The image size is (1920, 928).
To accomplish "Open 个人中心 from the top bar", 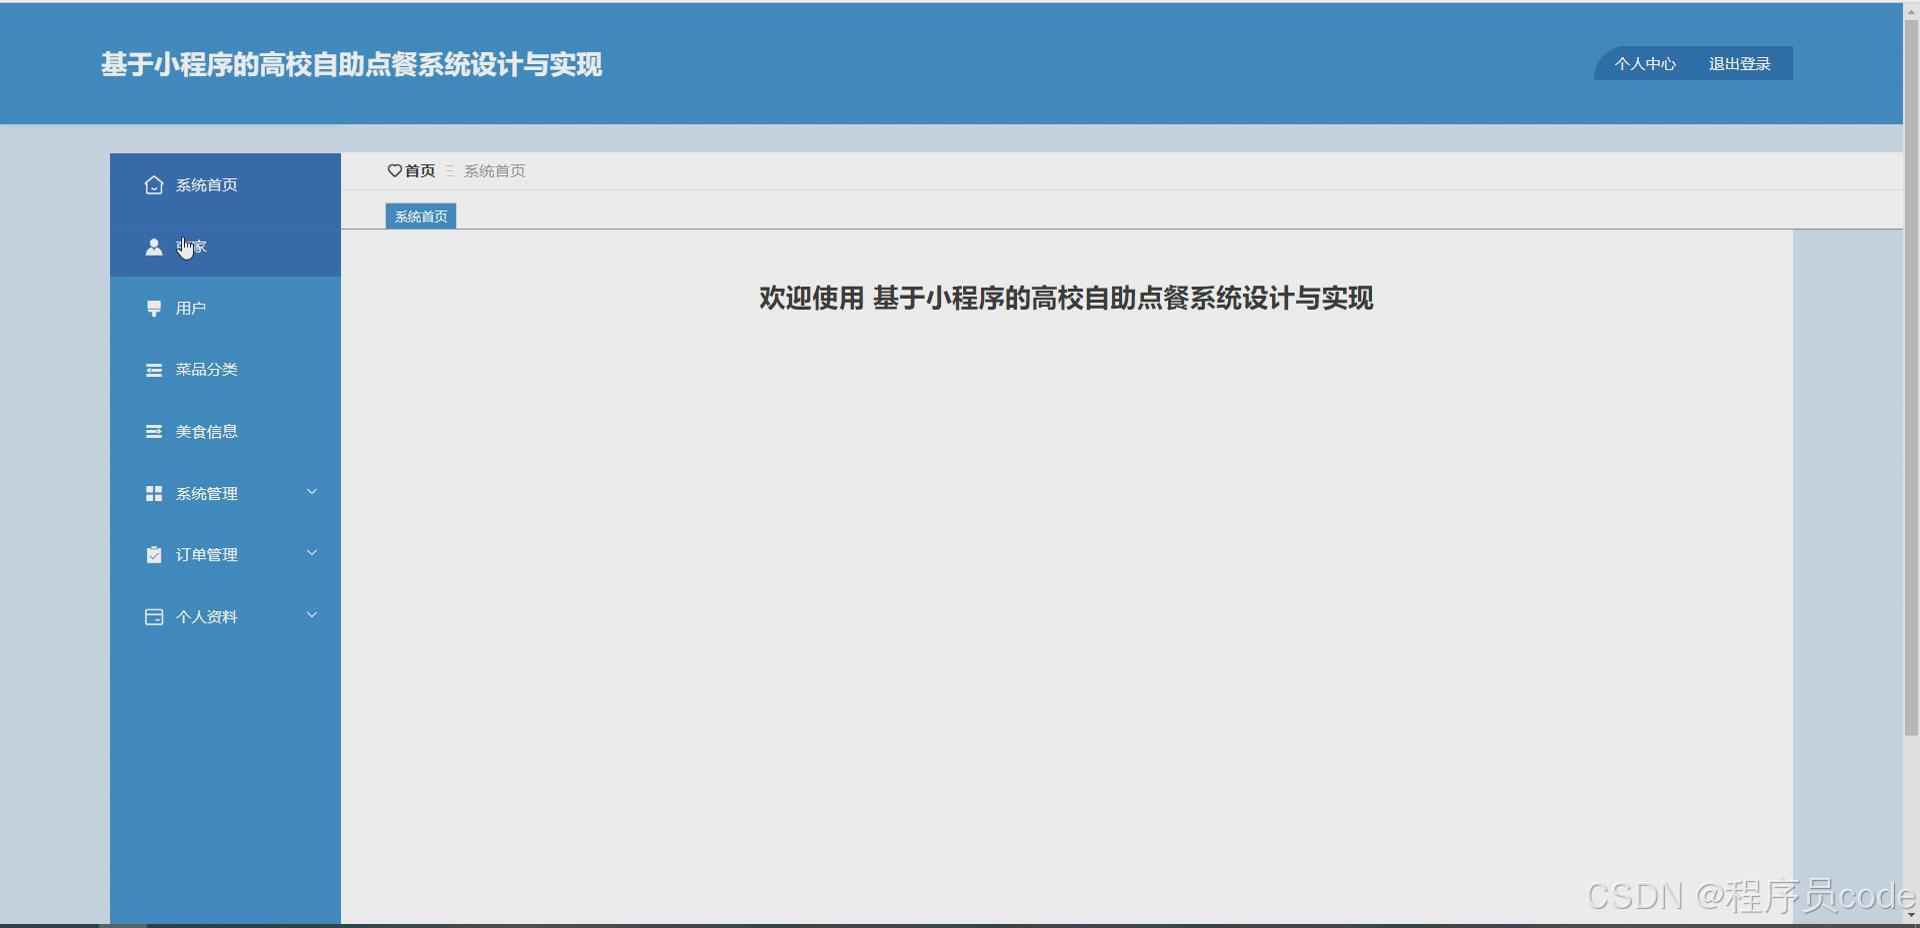I will 1646,63.
